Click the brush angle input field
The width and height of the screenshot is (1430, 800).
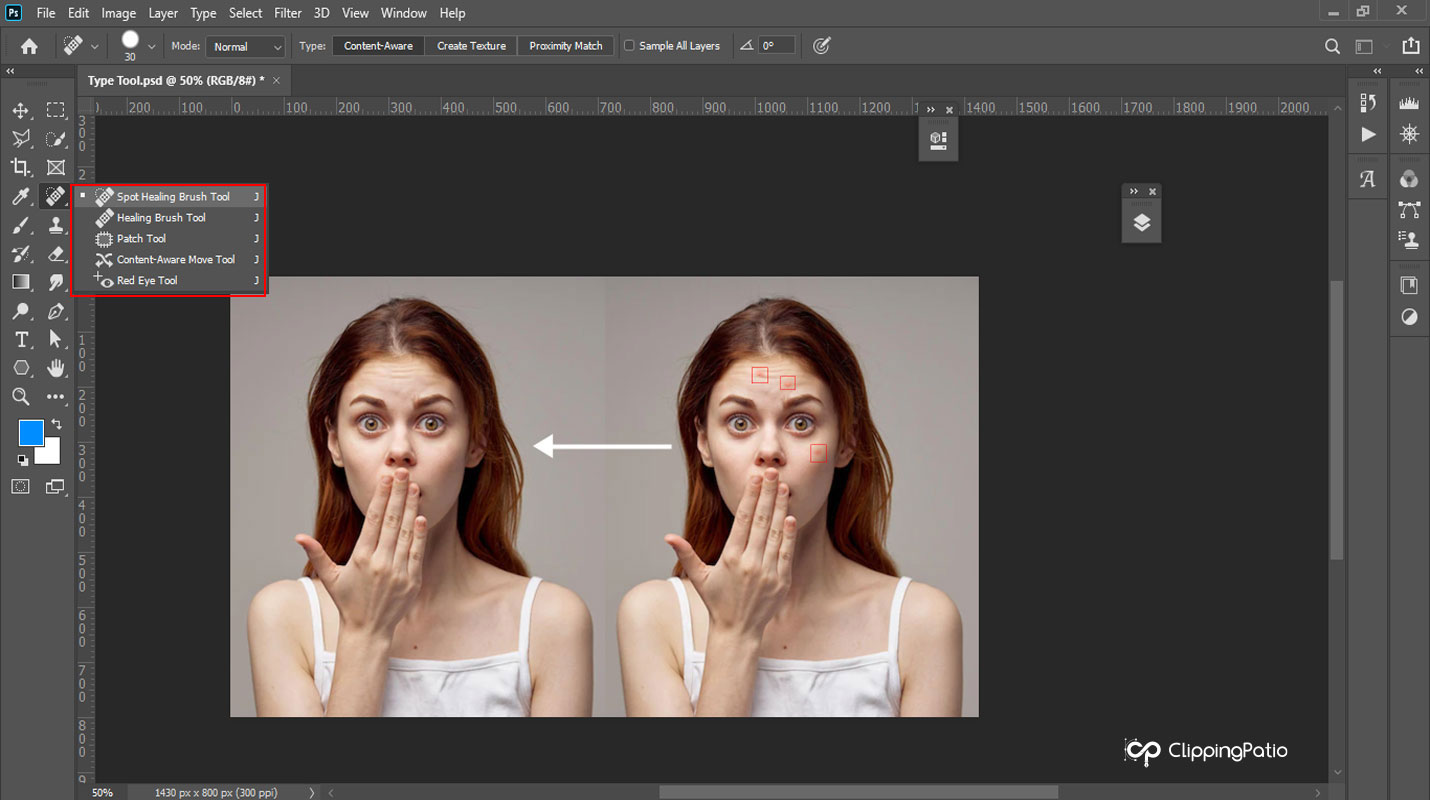tap(776, 46)
